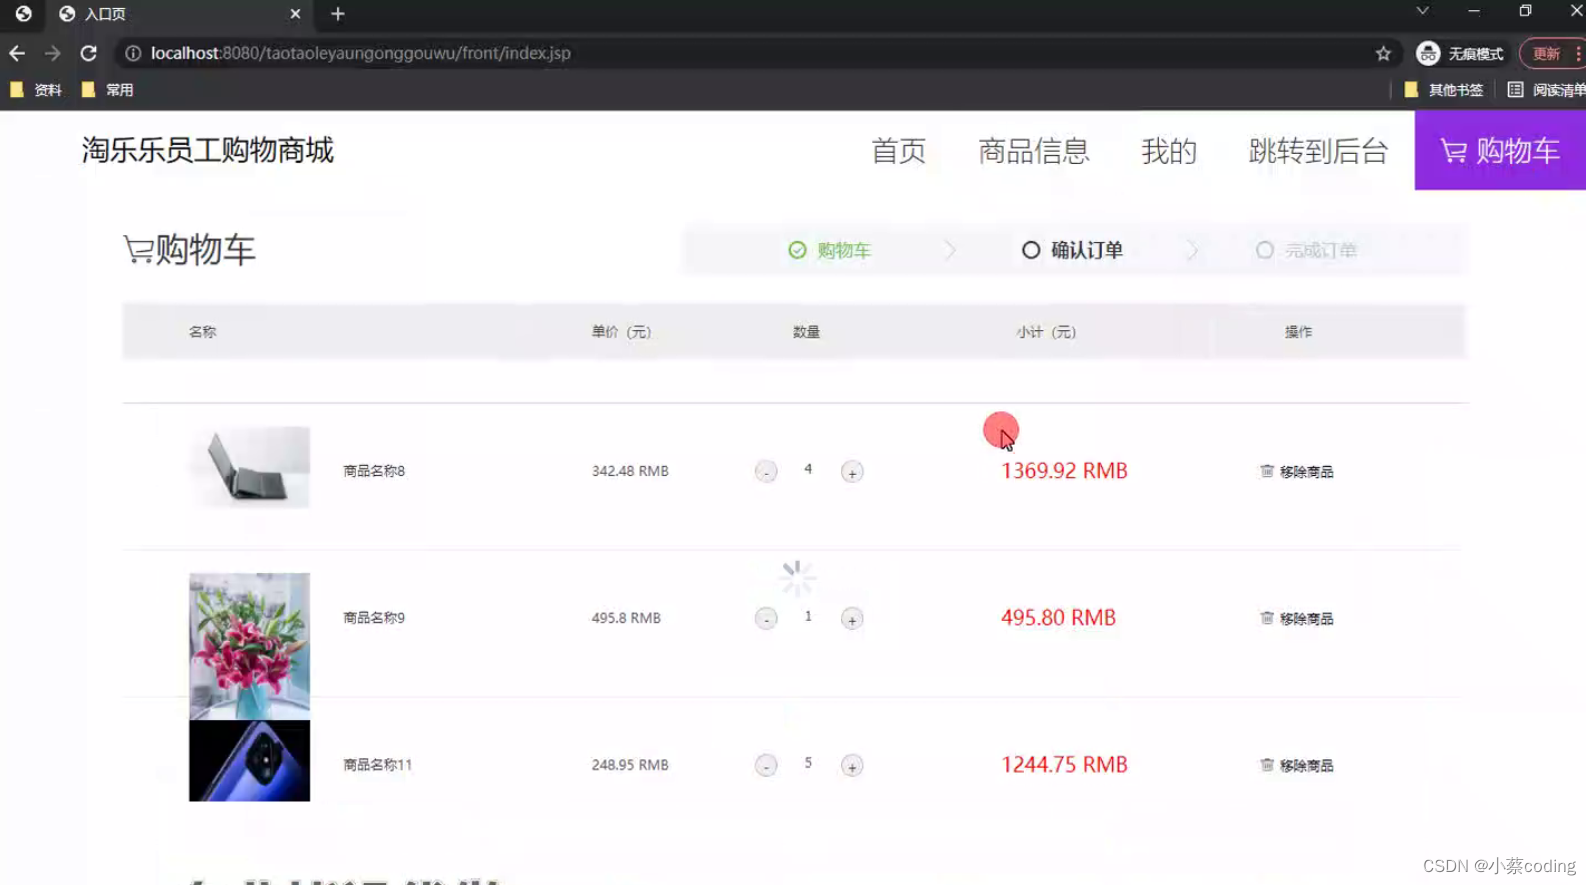
Task: Remove 商品名称8 via 移除商品
Action: 1297,471
